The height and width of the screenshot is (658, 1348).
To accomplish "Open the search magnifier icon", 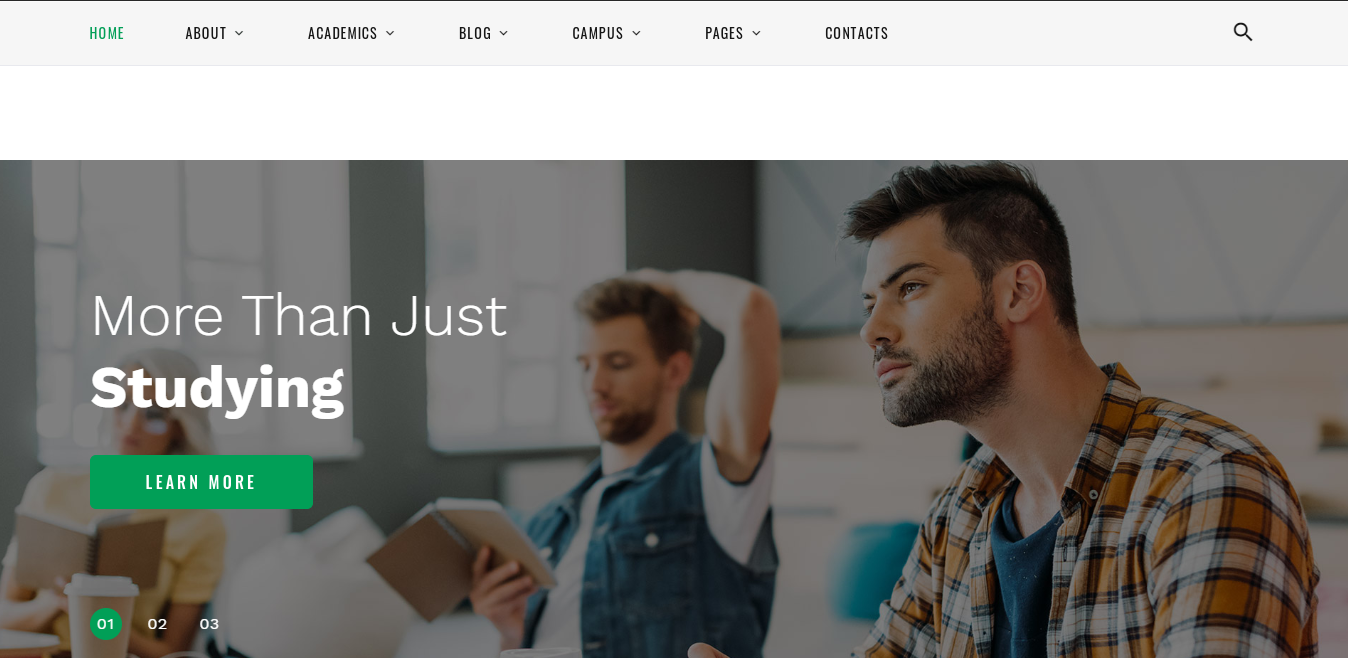I will (1242, 32).
